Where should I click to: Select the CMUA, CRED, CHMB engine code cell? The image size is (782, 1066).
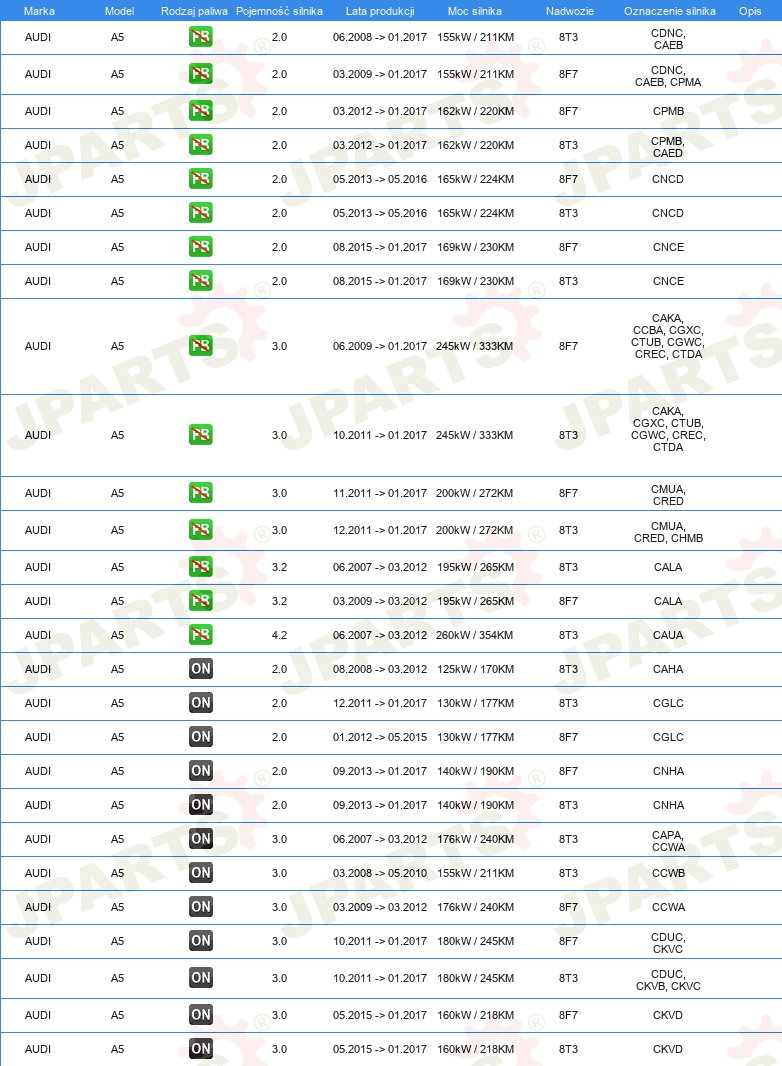point(668,532)
